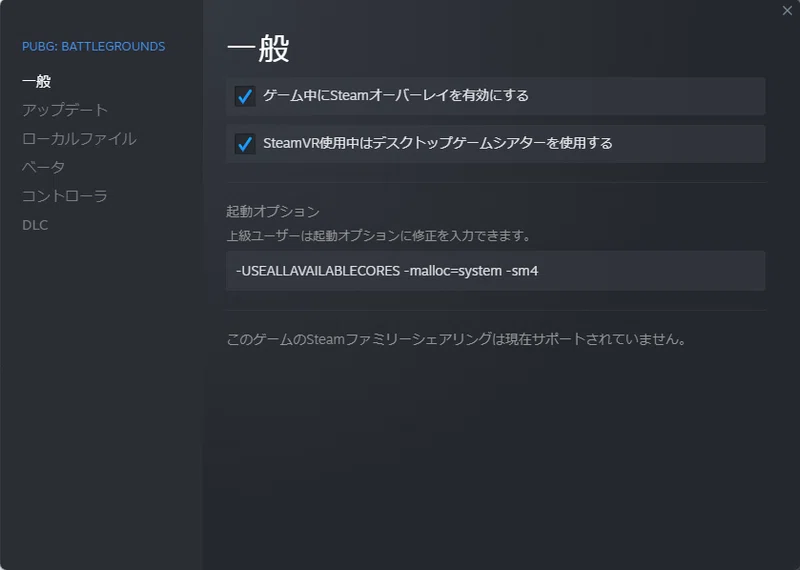
Task: Click the large 一般 page heading
Action: (258, 48)
